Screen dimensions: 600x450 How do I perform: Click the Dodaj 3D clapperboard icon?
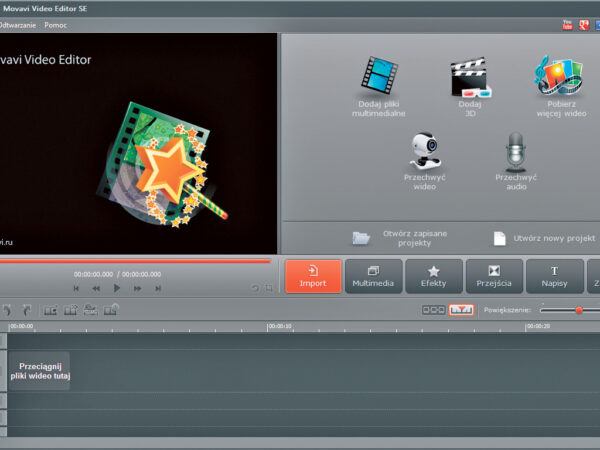pyautogui.click(x=470, y=77)
